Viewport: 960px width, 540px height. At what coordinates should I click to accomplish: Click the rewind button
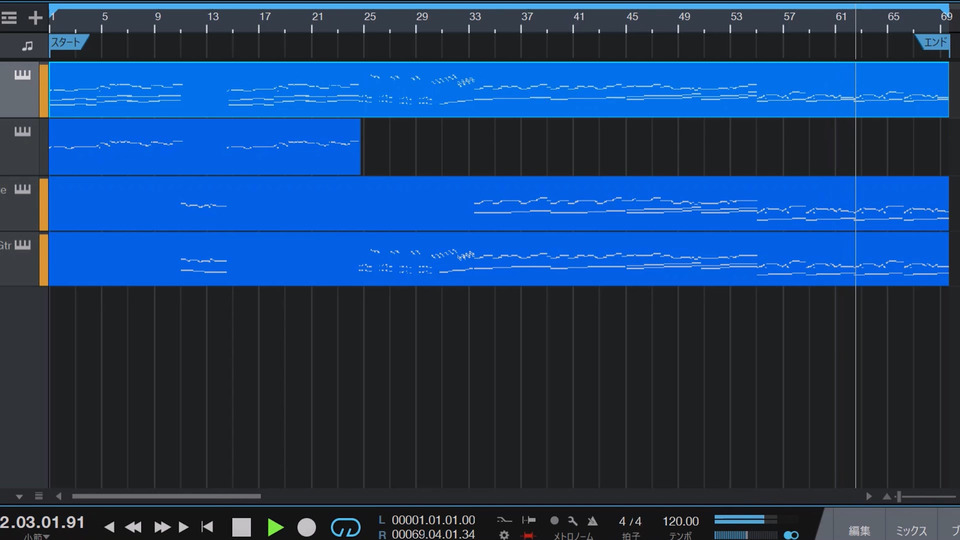[x=133, y=527]
